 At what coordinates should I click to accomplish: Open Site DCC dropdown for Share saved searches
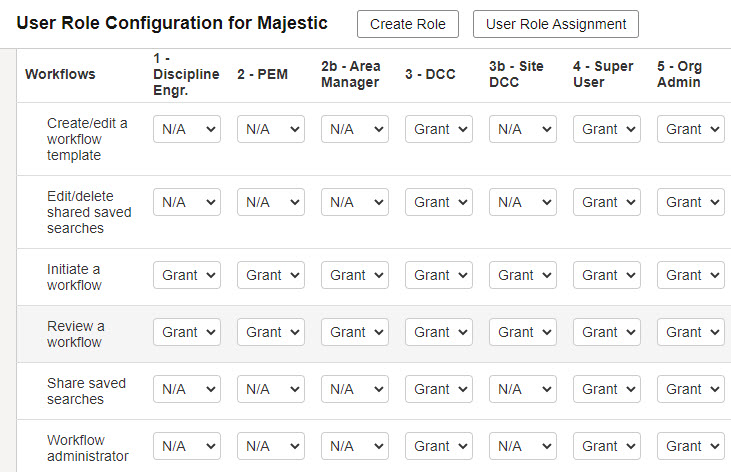tap(523, 389)
